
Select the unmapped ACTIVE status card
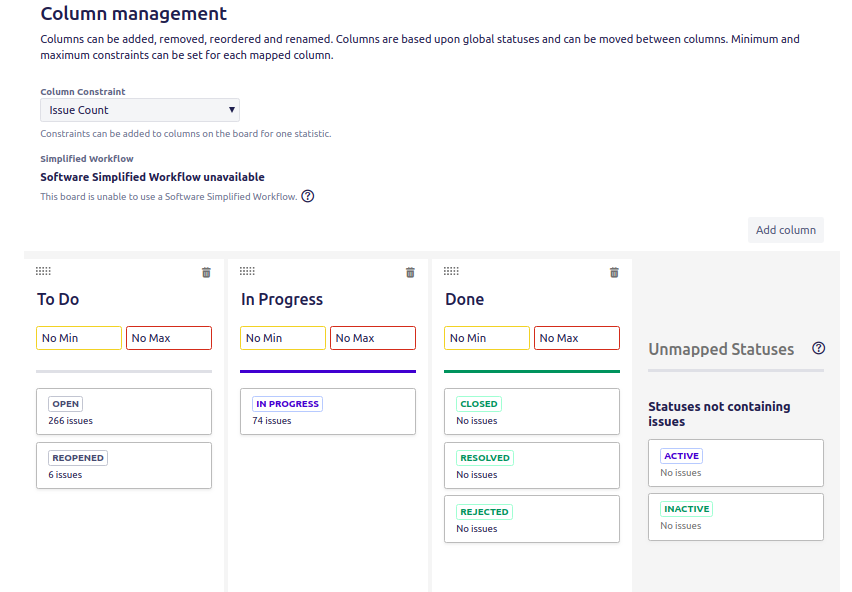tap(736, 463)
